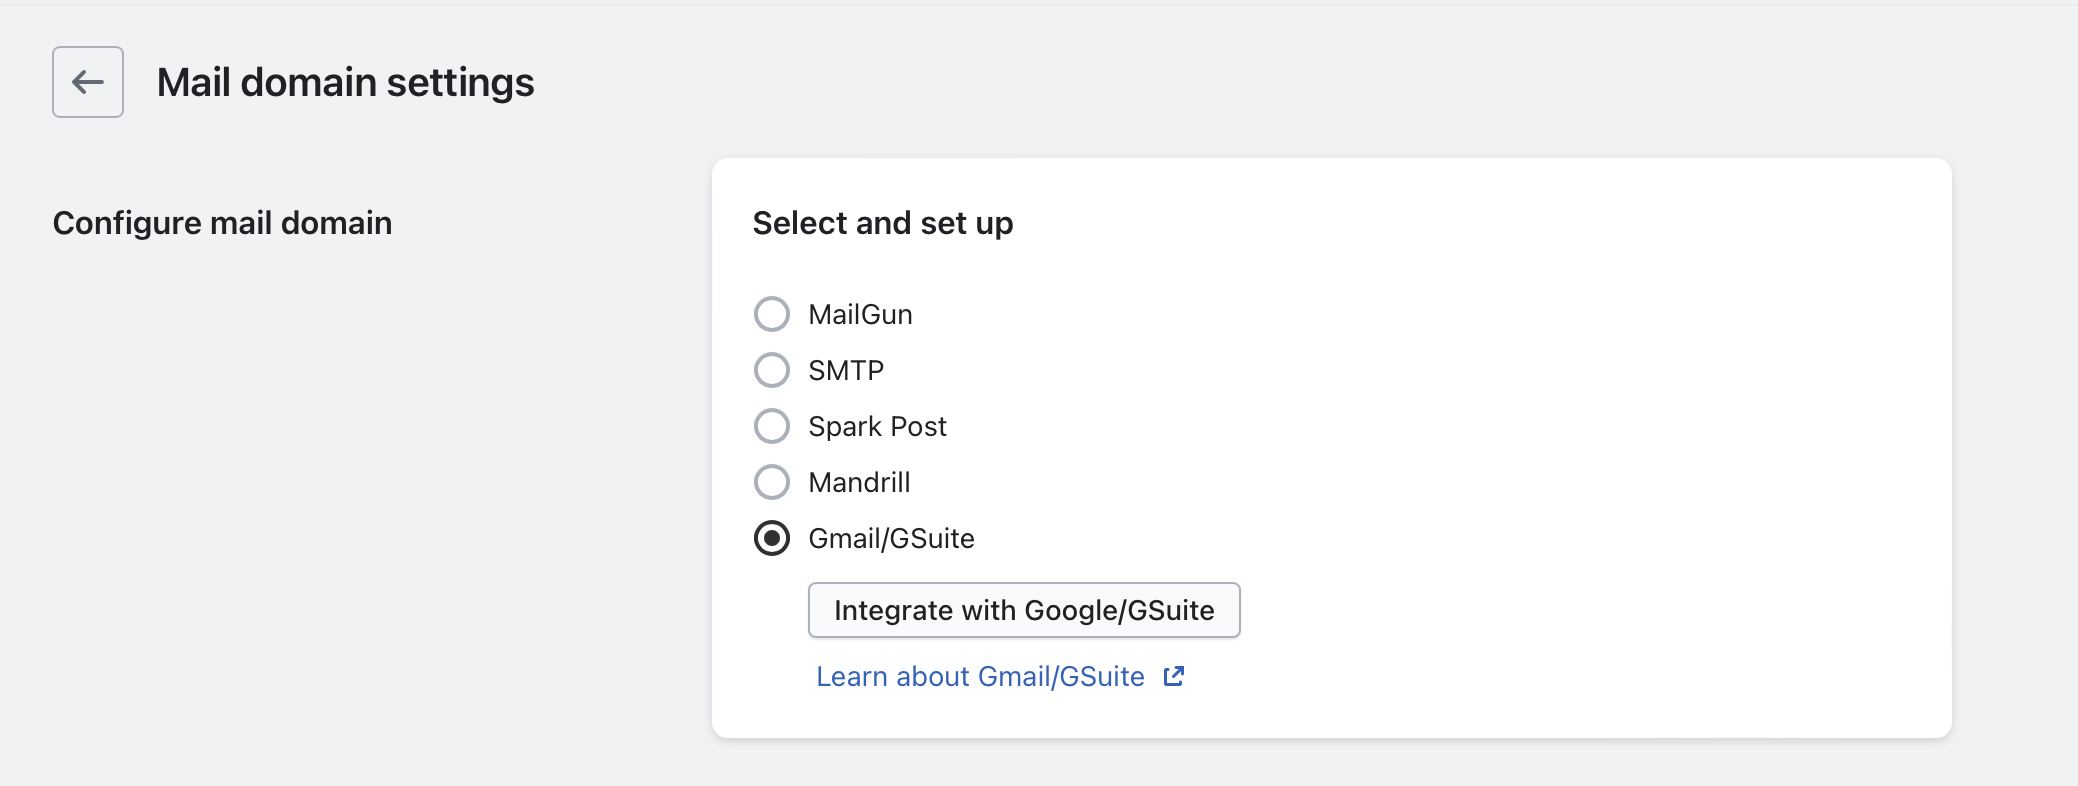Viewport: 2078px width, 786px height.
Task: Select the Spark Post radio button
Action: tap(772, 426)
